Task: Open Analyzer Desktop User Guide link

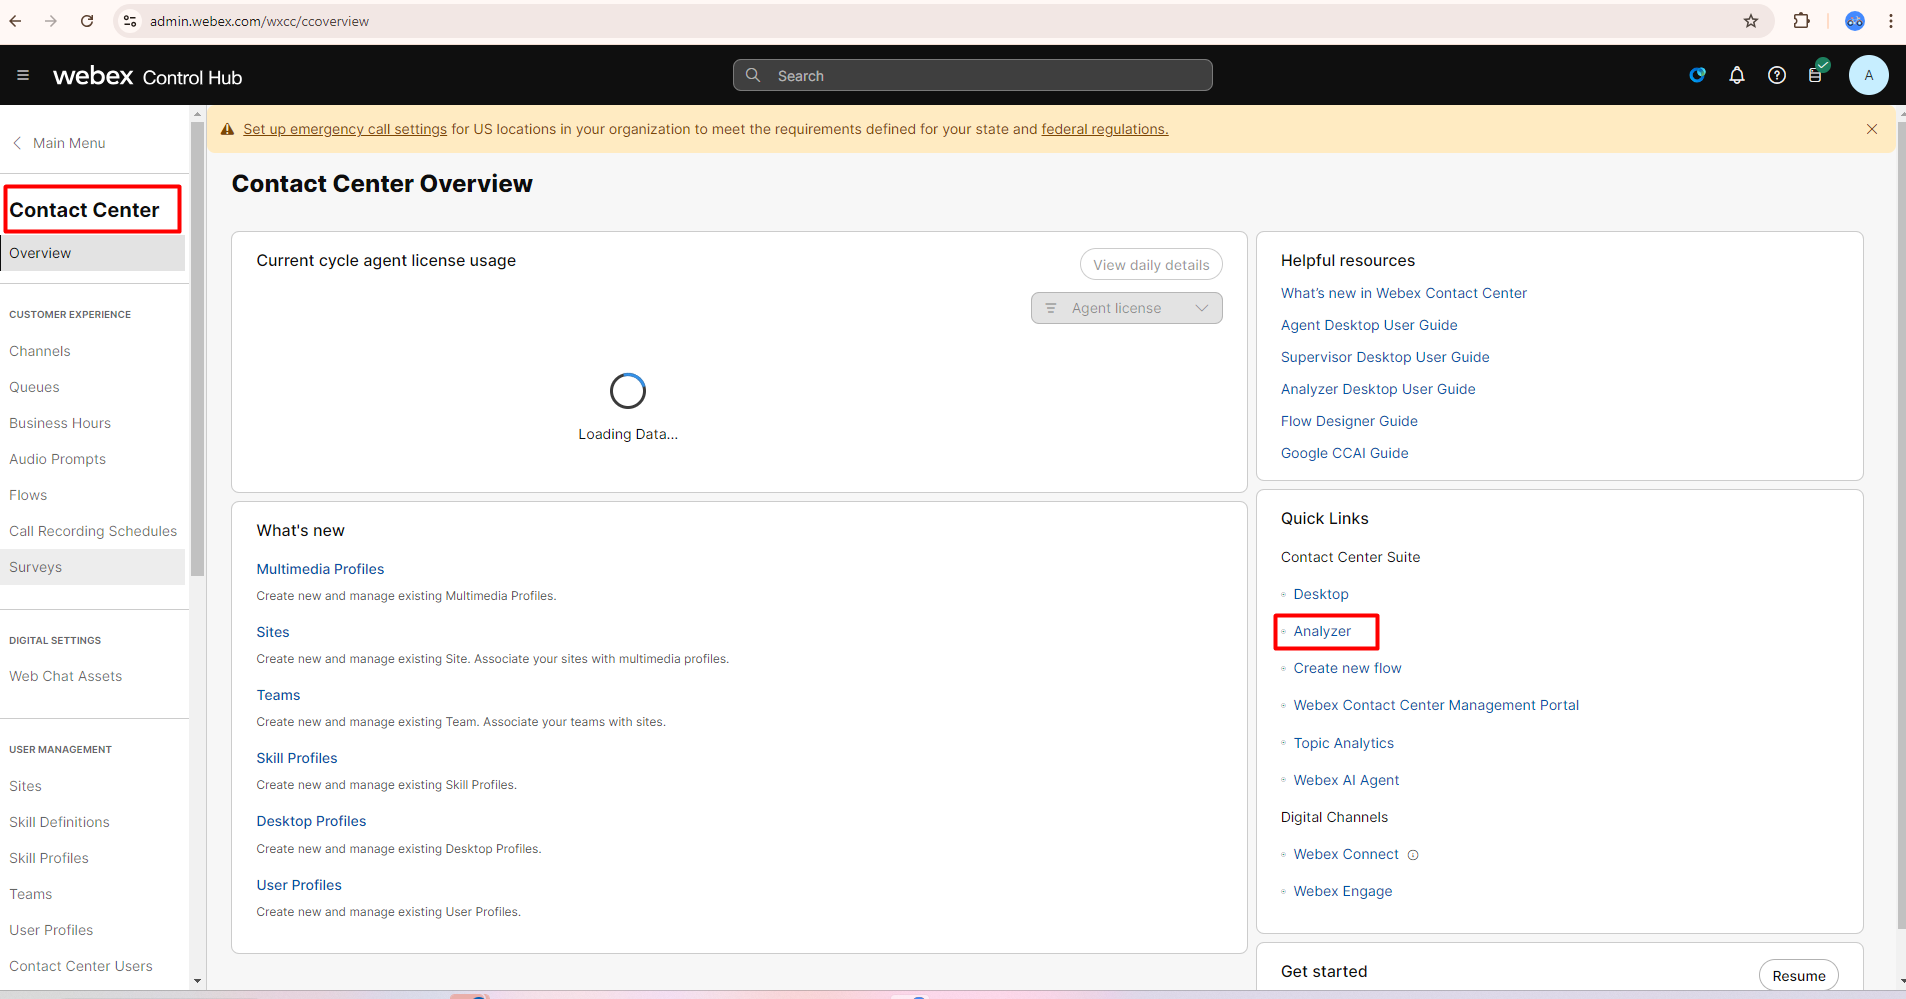Action: tap(1378, 389)
